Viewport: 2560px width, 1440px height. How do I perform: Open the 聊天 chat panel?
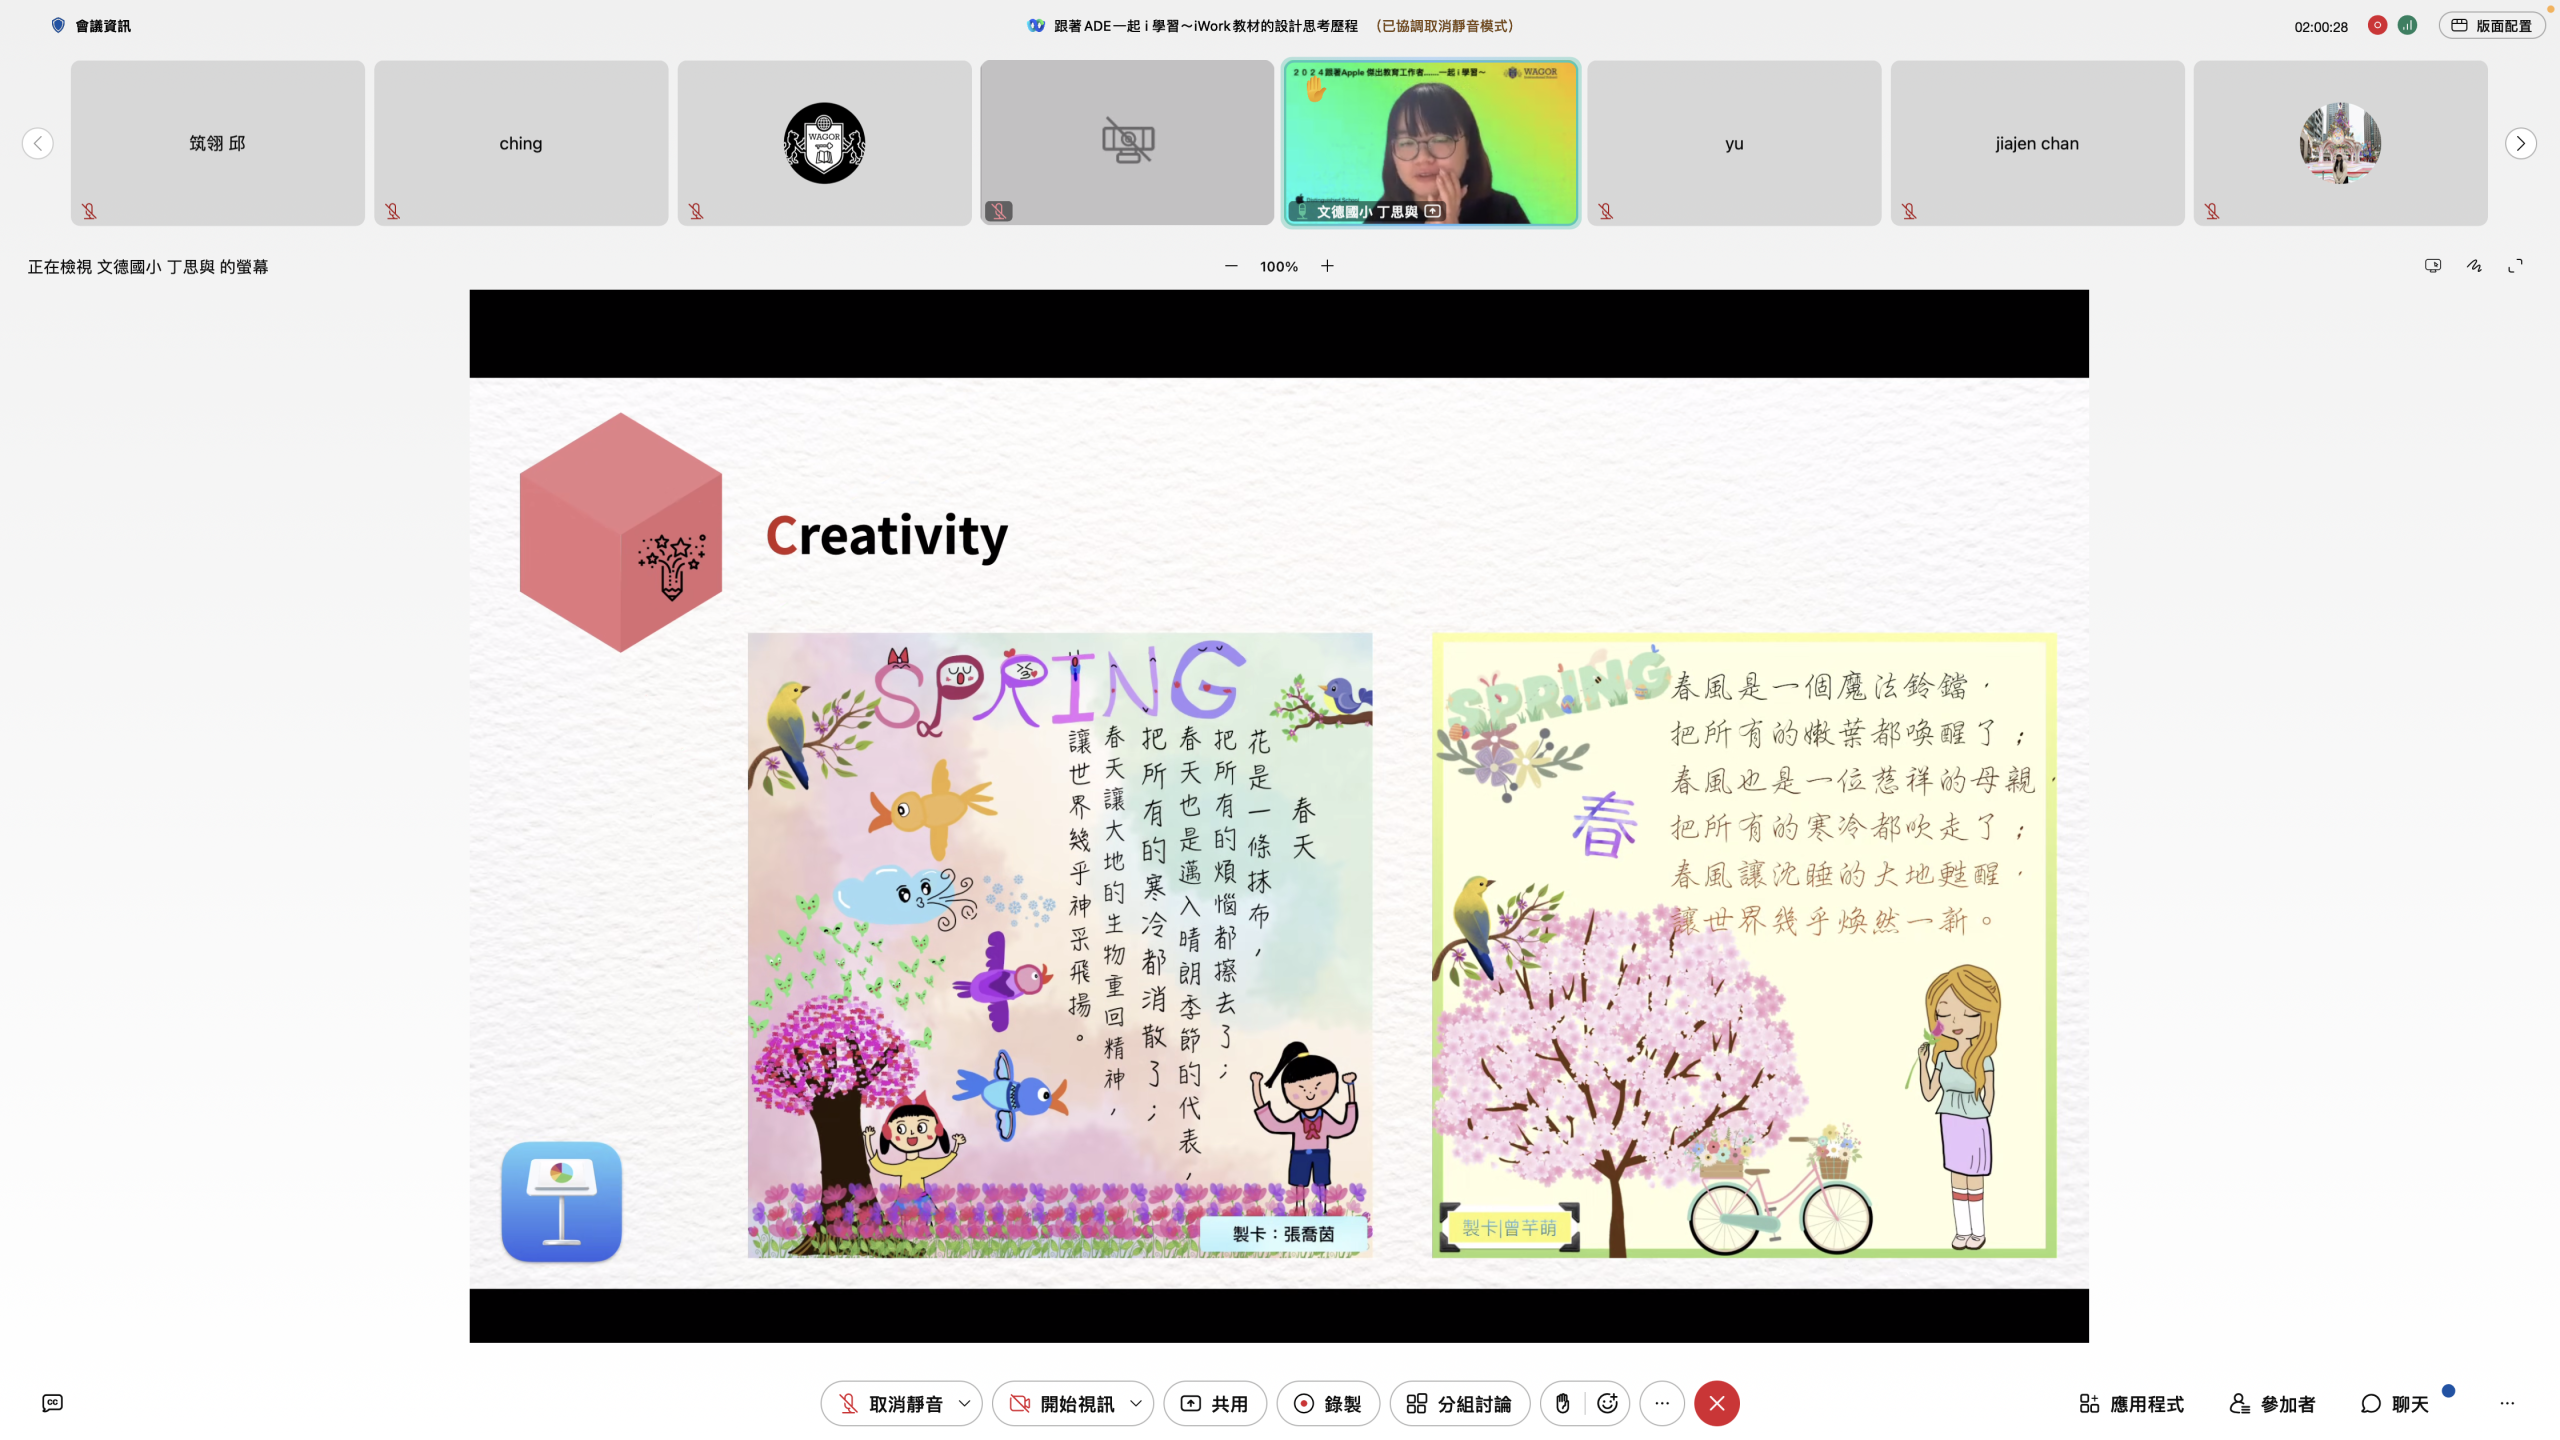pyautogui.click(x=2395, y=1403)
